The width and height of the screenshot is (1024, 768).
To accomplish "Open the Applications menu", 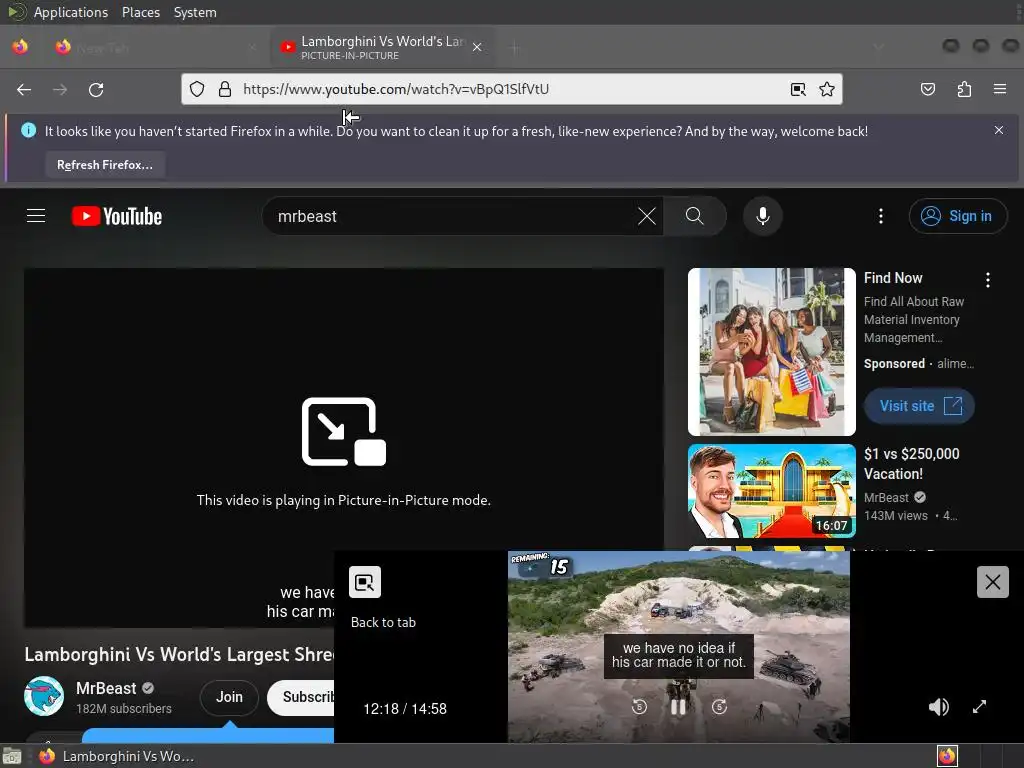I will pyautogui.click(x=71, y=12).
